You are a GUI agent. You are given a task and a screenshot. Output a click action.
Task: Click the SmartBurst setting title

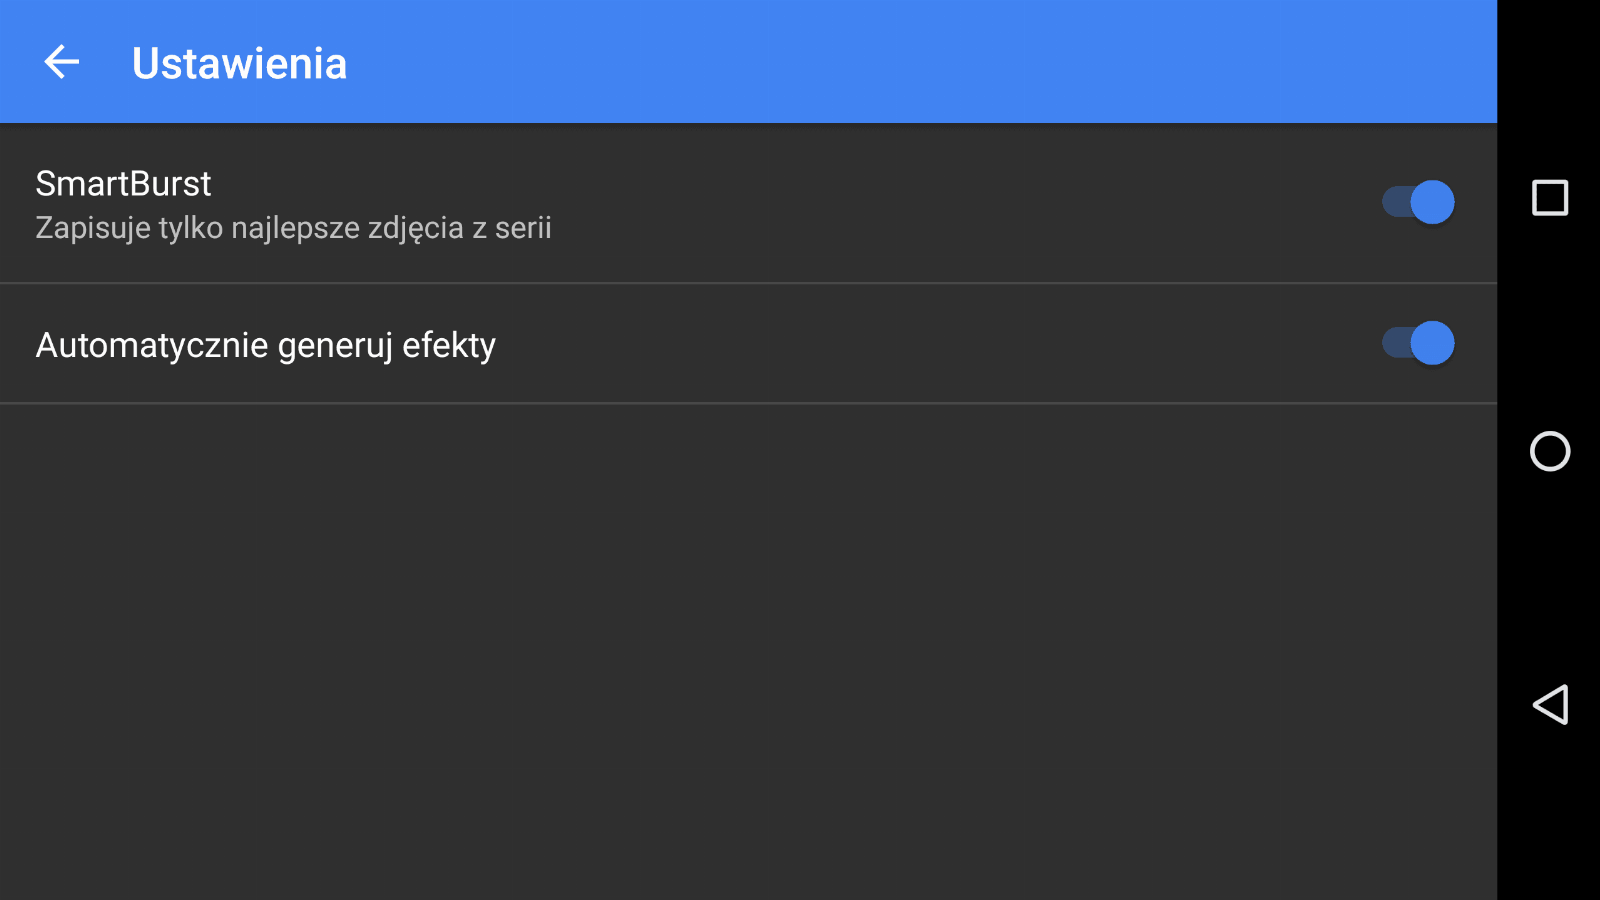click(x=123, y=184)
